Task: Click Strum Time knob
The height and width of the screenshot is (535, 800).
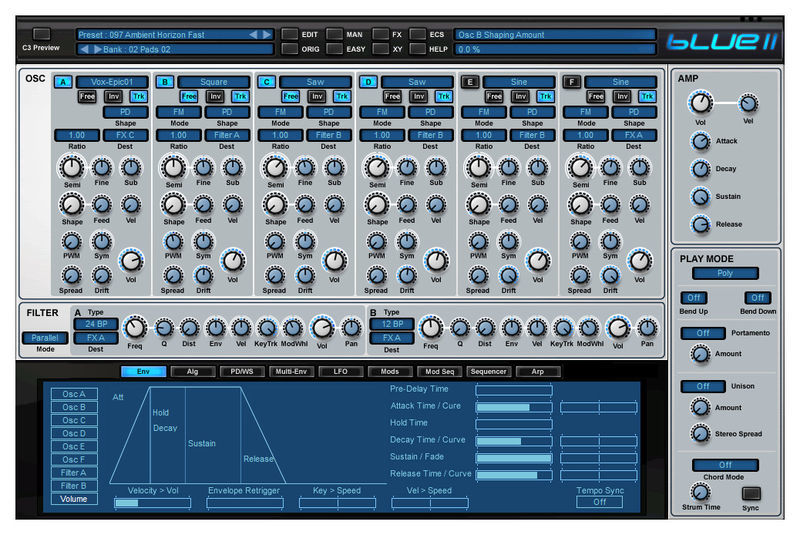Action: 701,492
